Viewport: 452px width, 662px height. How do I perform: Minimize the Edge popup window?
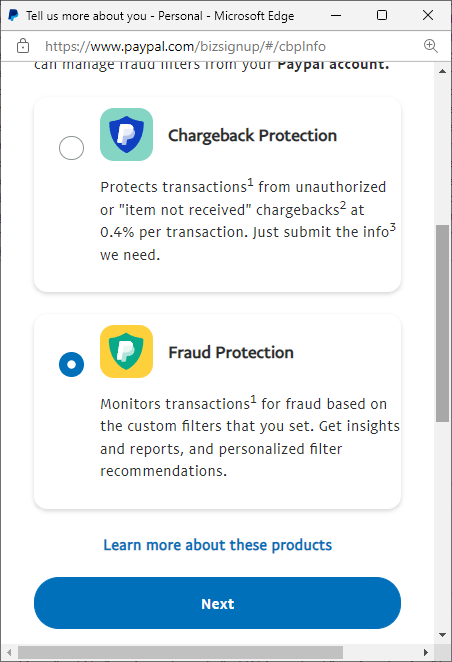coord(336,15)
